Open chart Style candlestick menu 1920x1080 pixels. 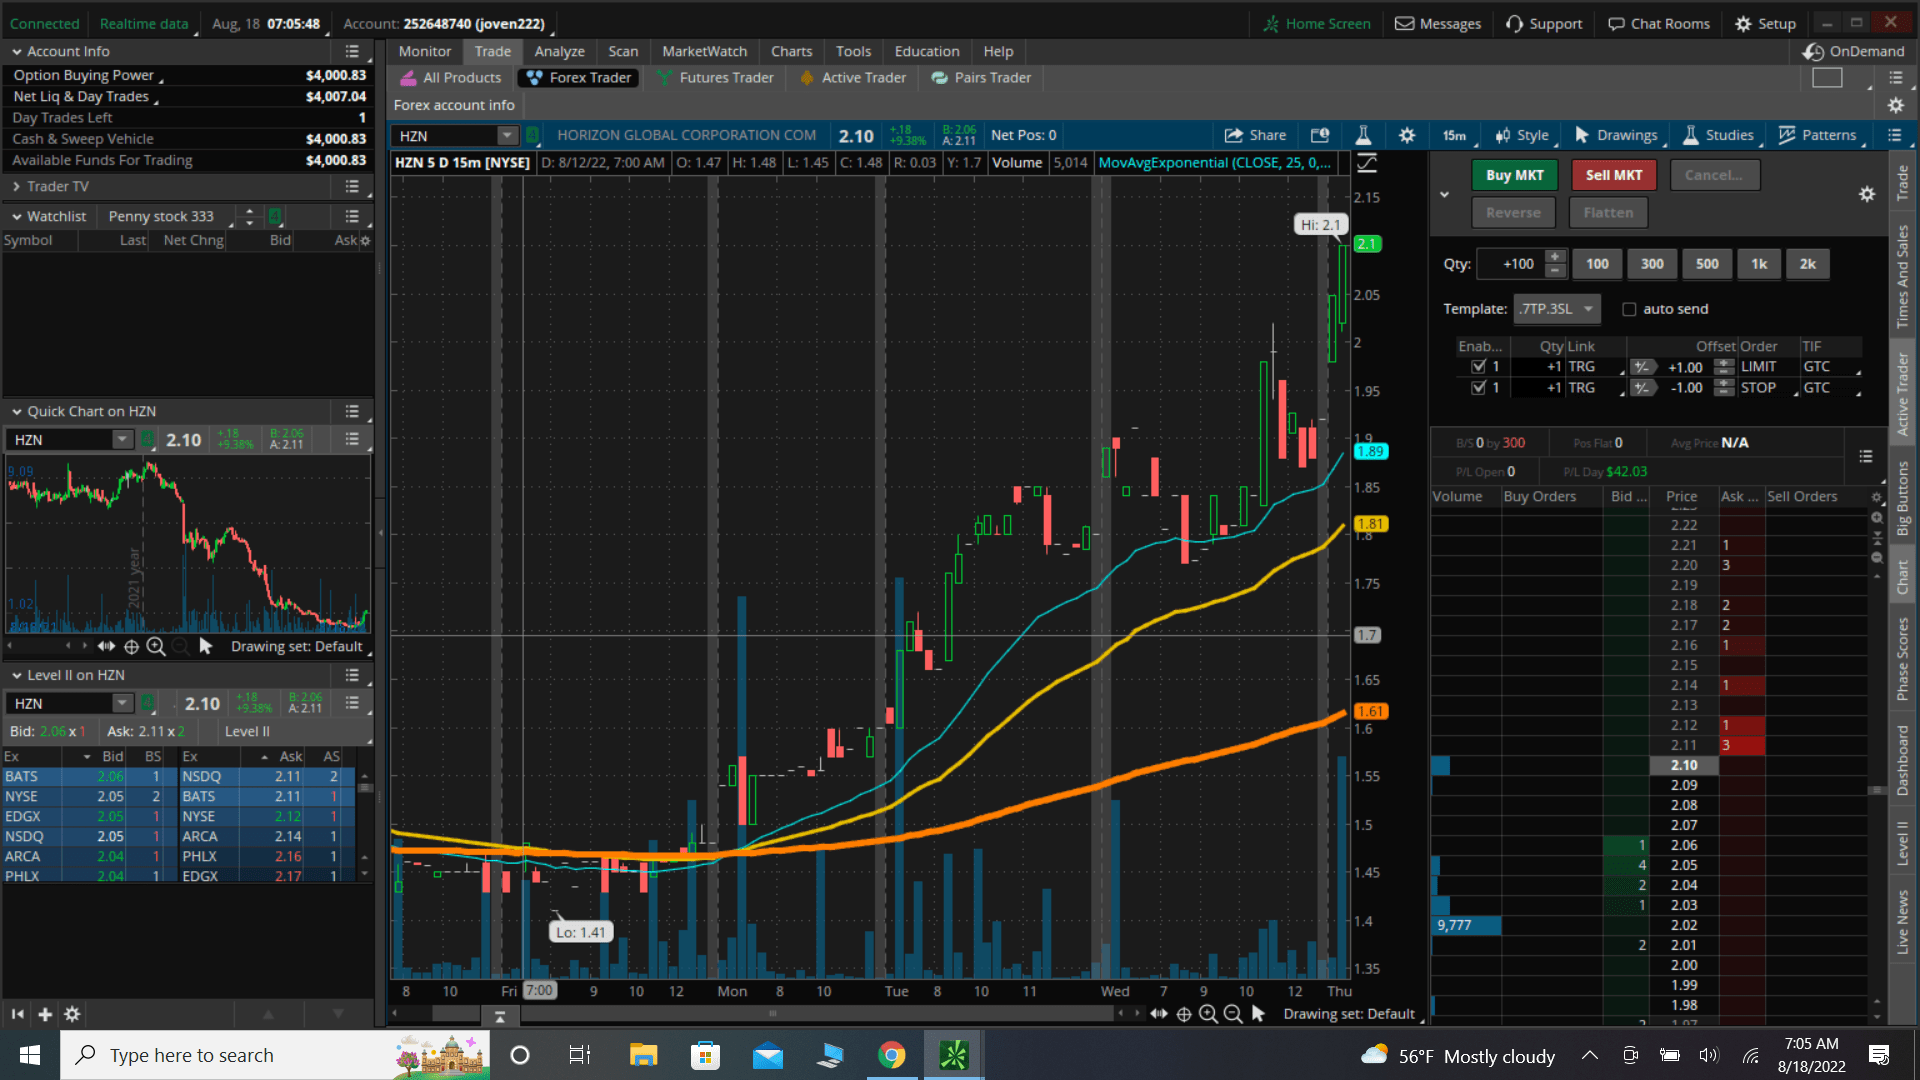coord(1521,135)
